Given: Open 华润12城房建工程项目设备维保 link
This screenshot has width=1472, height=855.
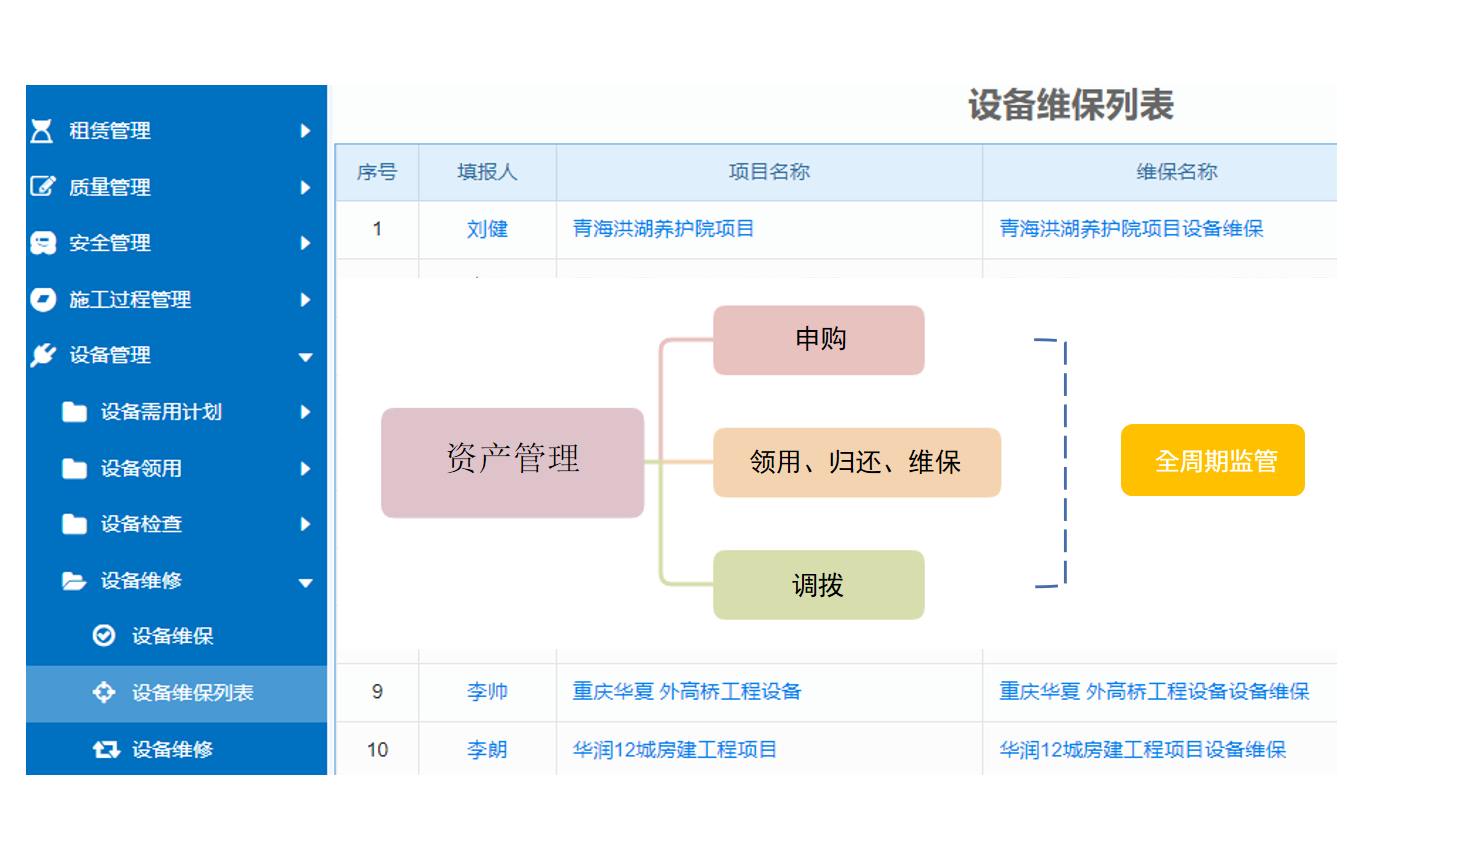Looking at the screenshot, I should tap(1142, 750).
